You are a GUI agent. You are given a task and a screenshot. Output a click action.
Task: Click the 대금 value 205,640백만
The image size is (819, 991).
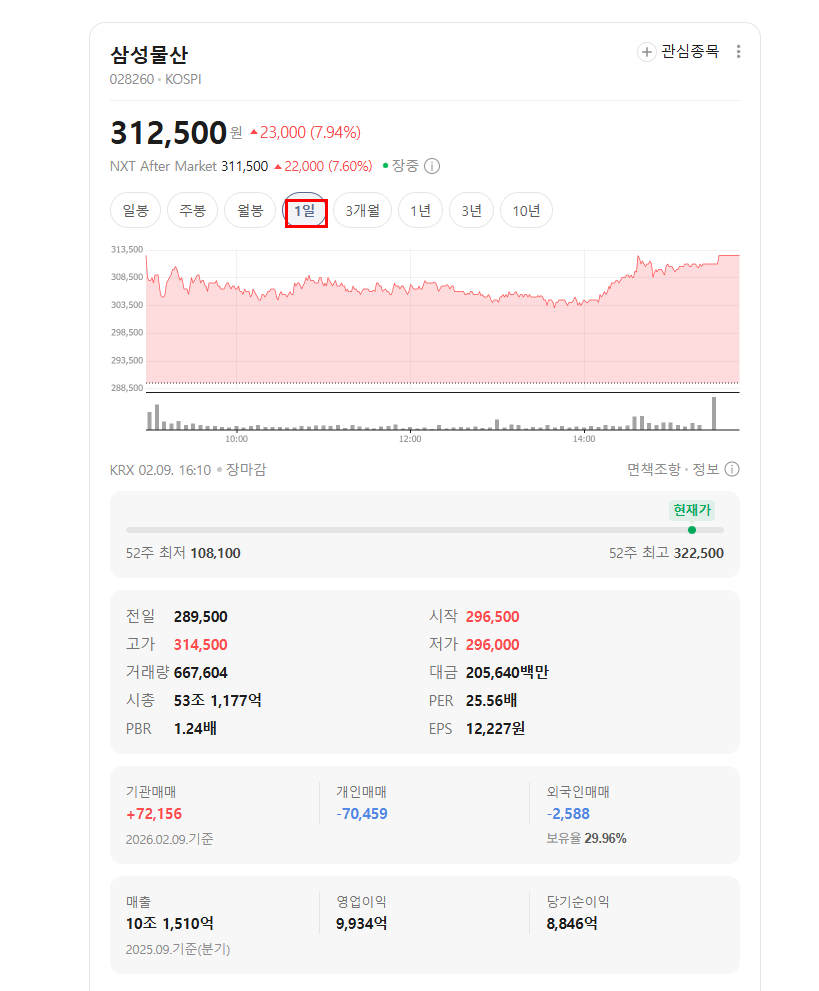507,672
